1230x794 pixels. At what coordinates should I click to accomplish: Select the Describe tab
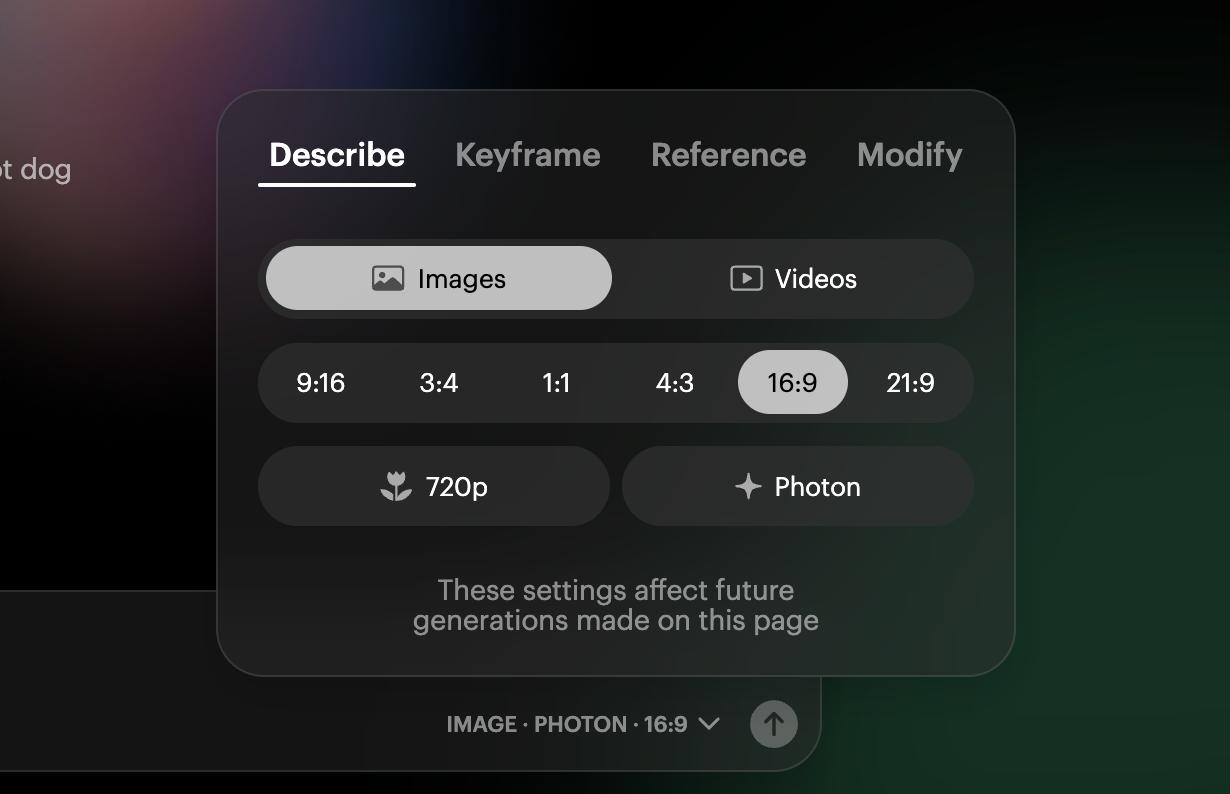[337, 155]
